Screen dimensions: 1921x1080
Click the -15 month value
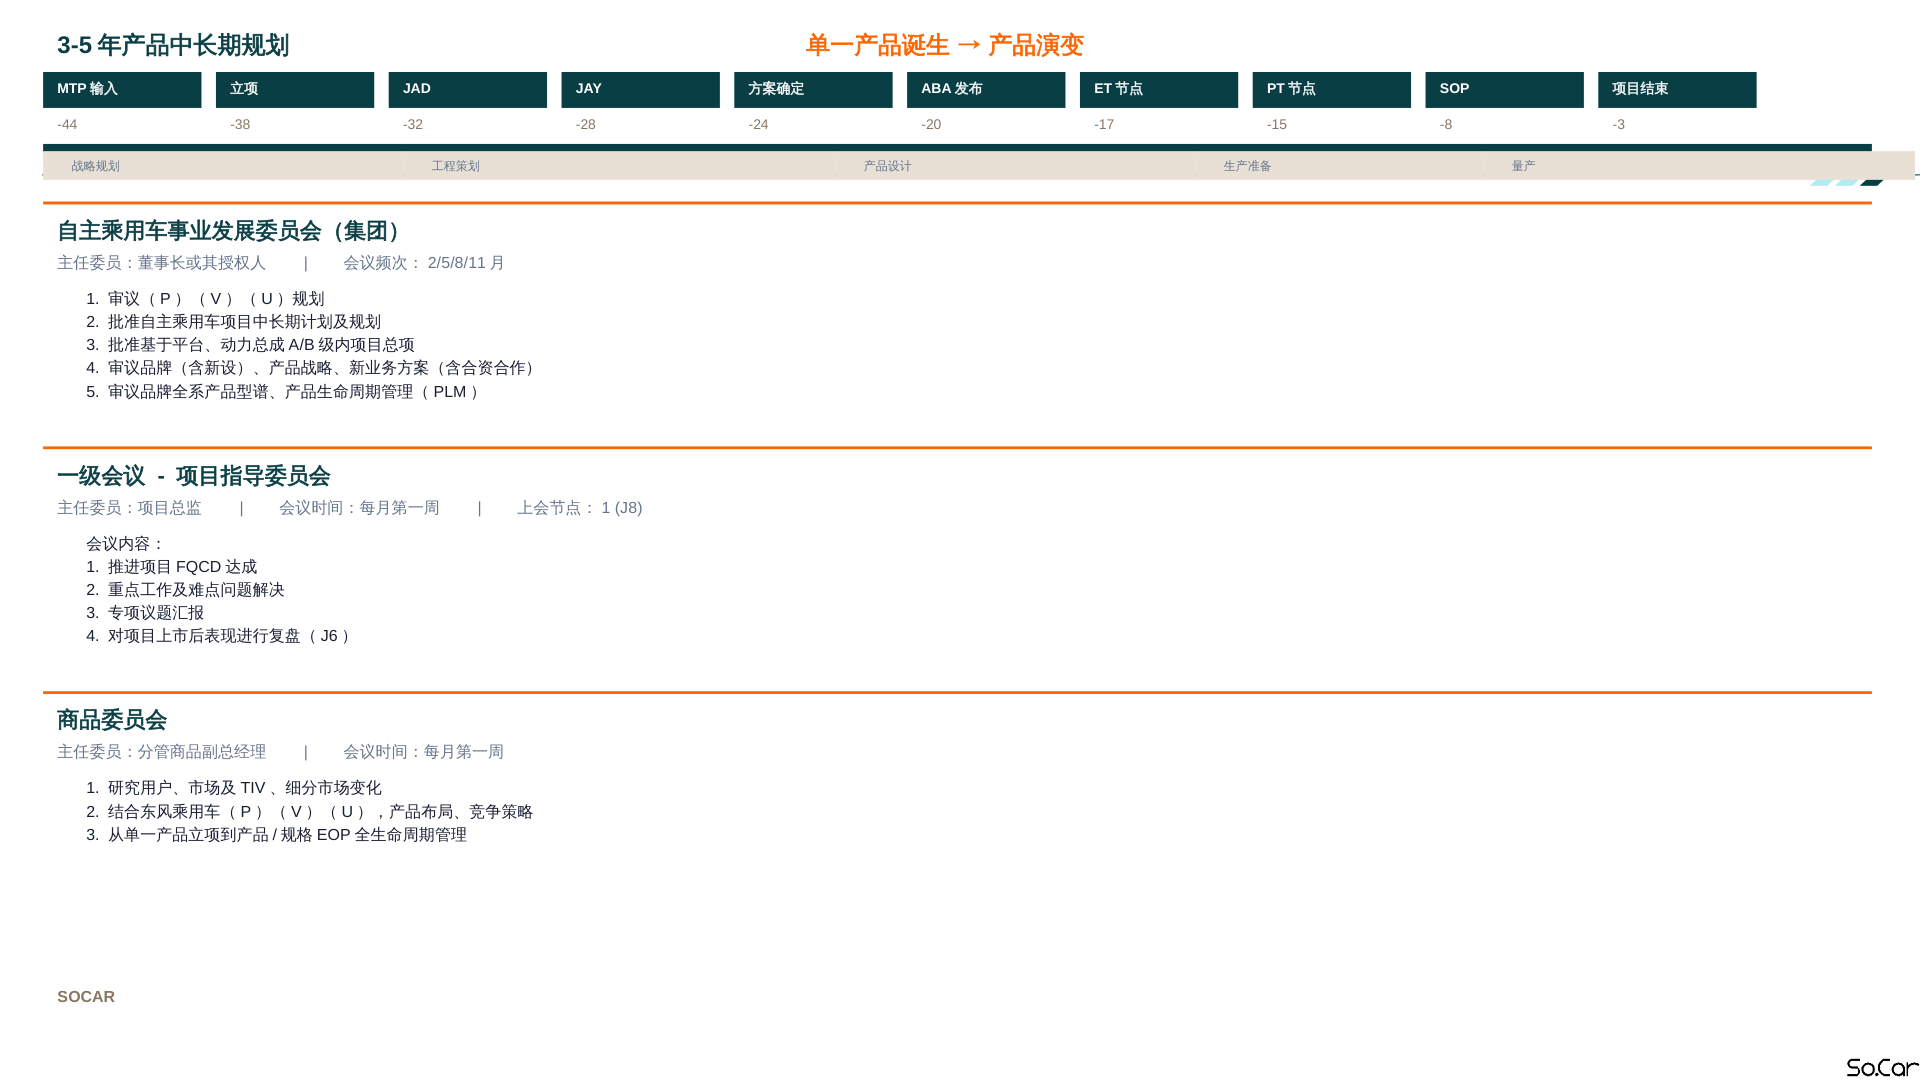[1277, 125]
